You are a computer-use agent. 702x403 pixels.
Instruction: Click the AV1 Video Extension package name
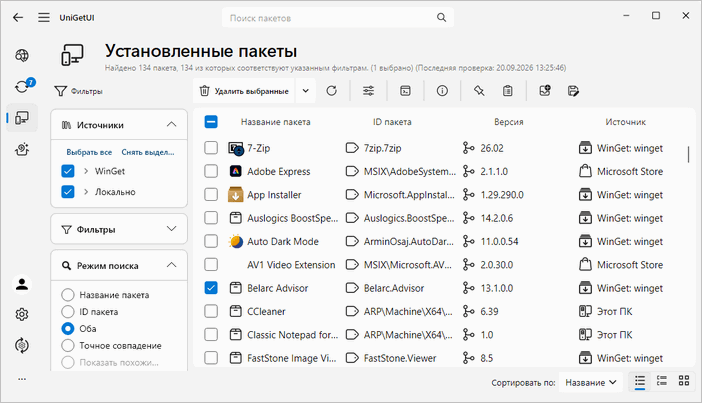point(291,265)
